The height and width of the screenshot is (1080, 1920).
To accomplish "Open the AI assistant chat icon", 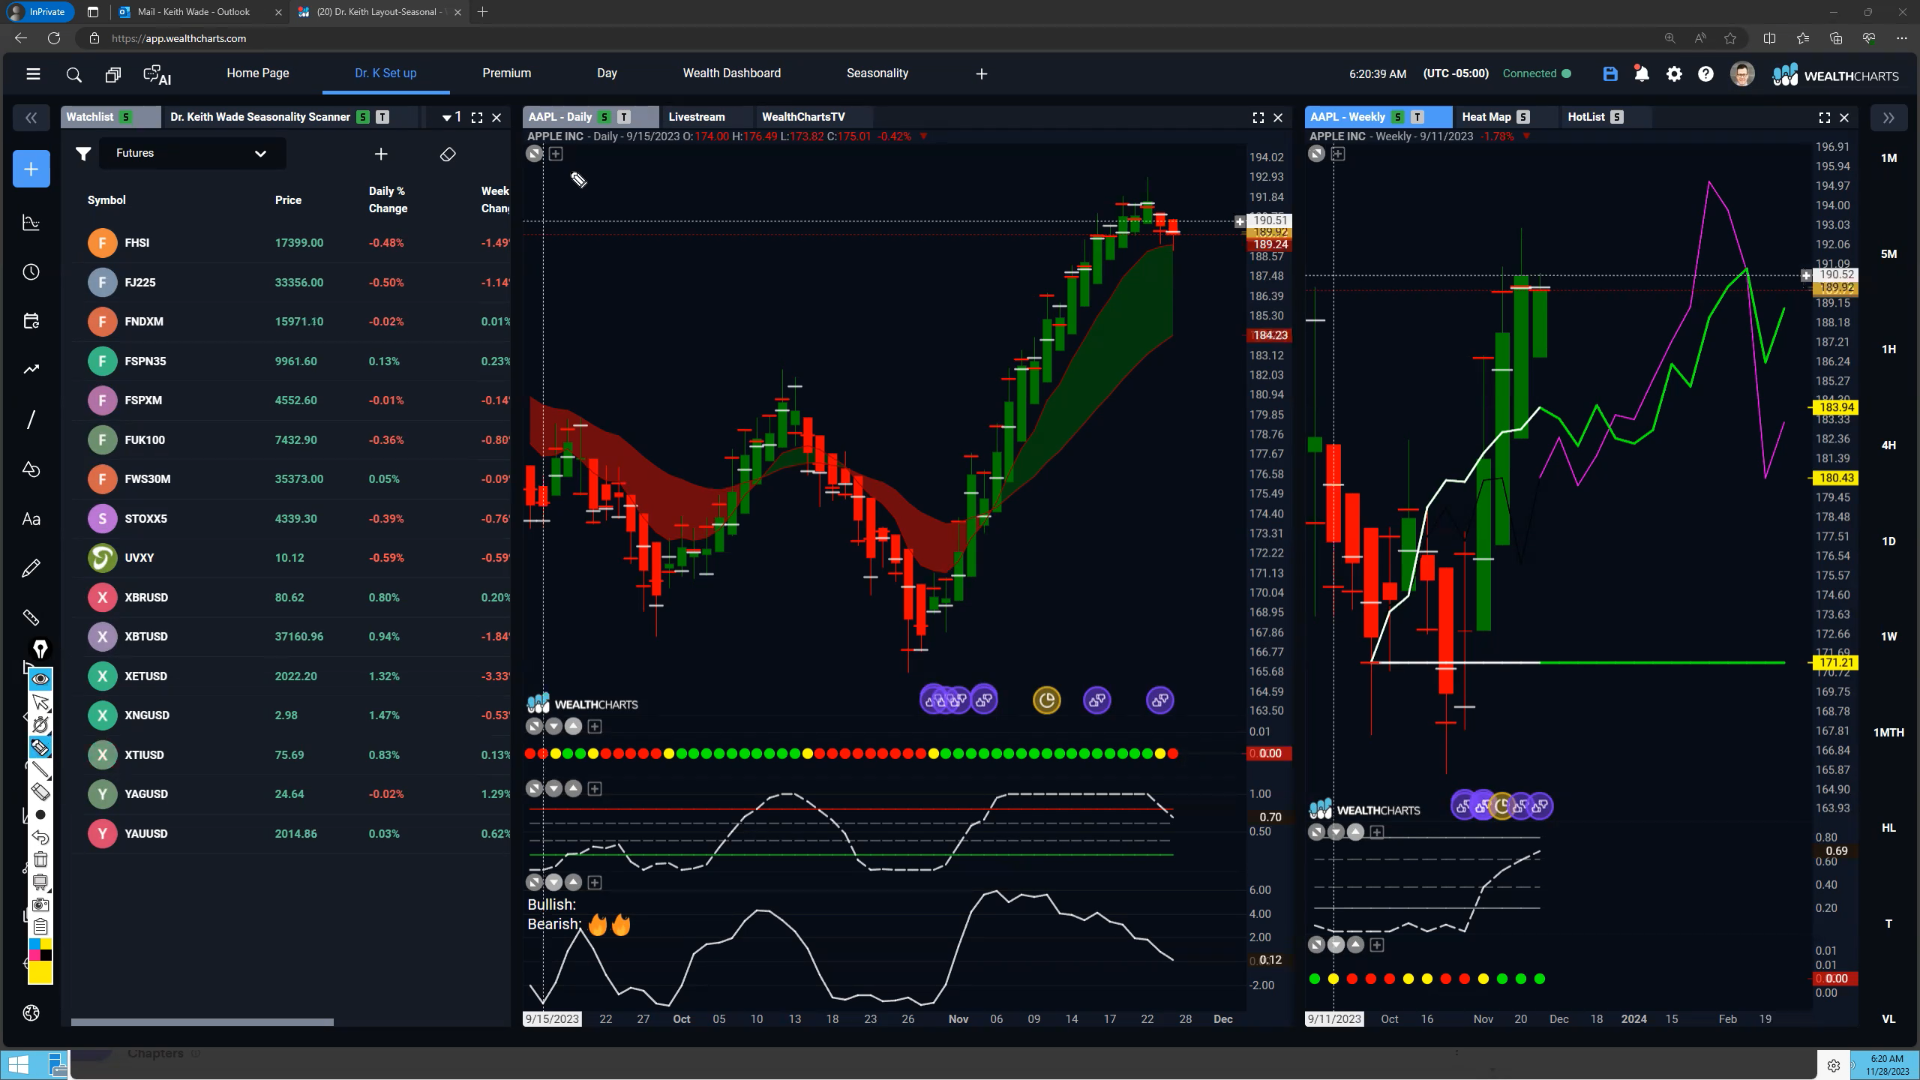I will pyautogui.click(x=157, y=75).
